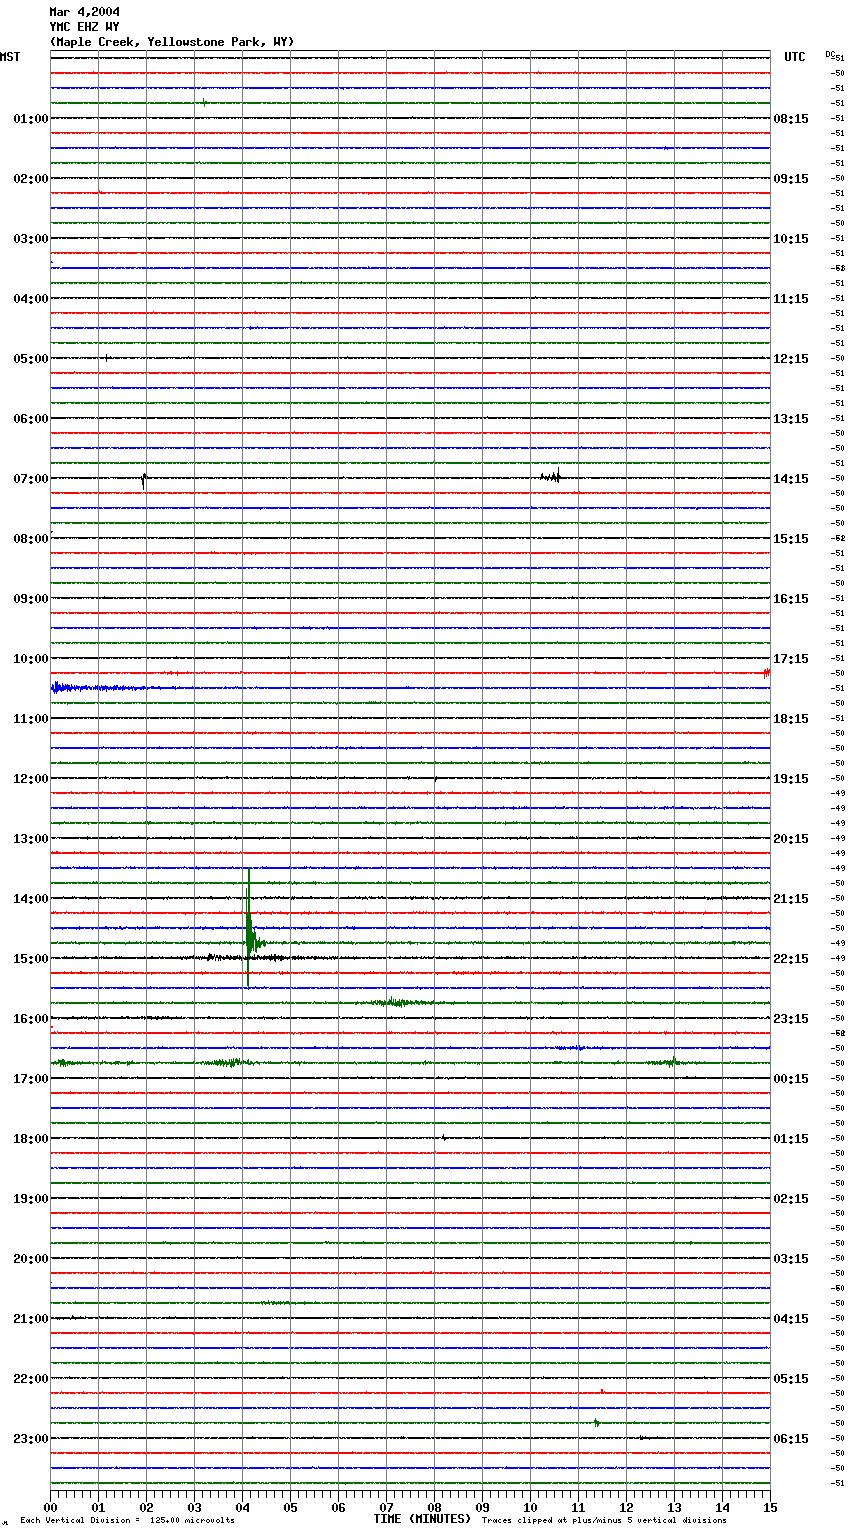Select the 12:00 MST time label
Screen dimensions: 850x1534
click(30, 779)
